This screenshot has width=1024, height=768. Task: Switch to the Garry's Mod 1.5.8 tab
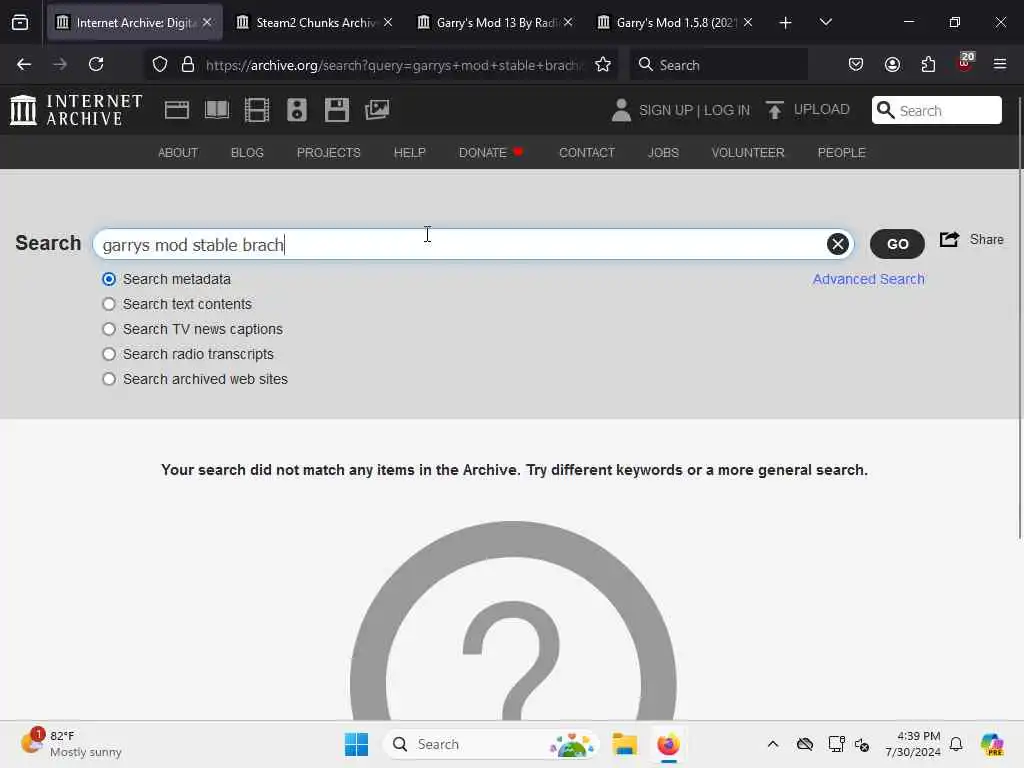(x=675, y=23)
